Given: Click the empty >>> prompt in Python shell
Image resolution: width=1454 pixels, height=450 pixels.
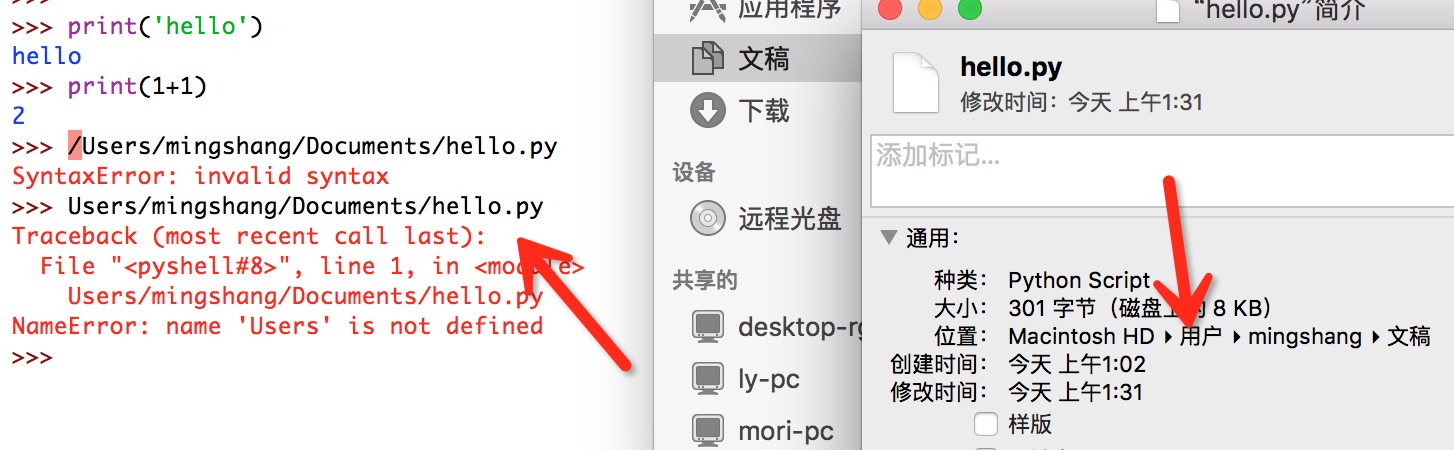Looking at the screenshot, I should 32,356.
